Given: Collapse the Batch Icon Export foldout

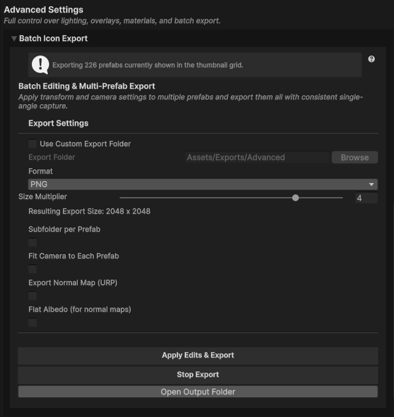Looking at the screenshot, I should point(14,39).
